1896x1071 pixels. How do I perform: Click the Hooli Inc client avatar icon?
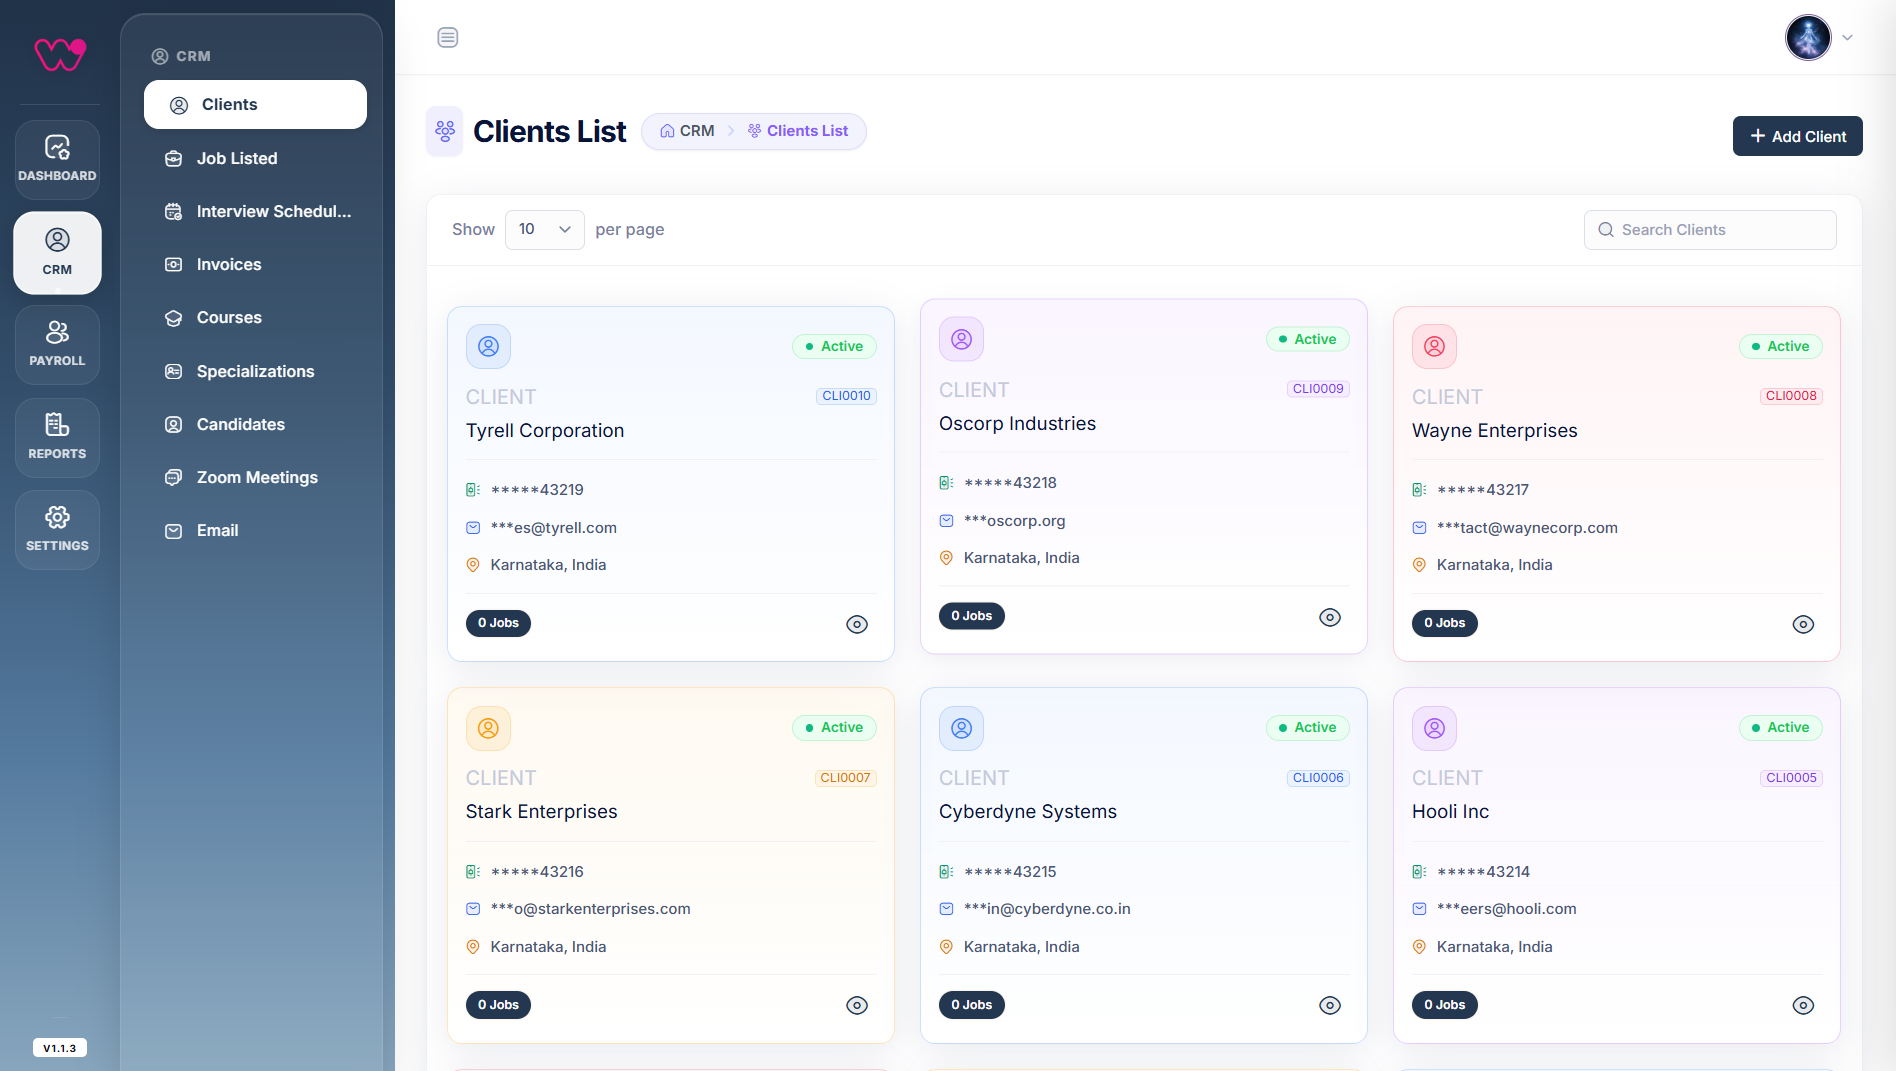tap(1434, 728)
